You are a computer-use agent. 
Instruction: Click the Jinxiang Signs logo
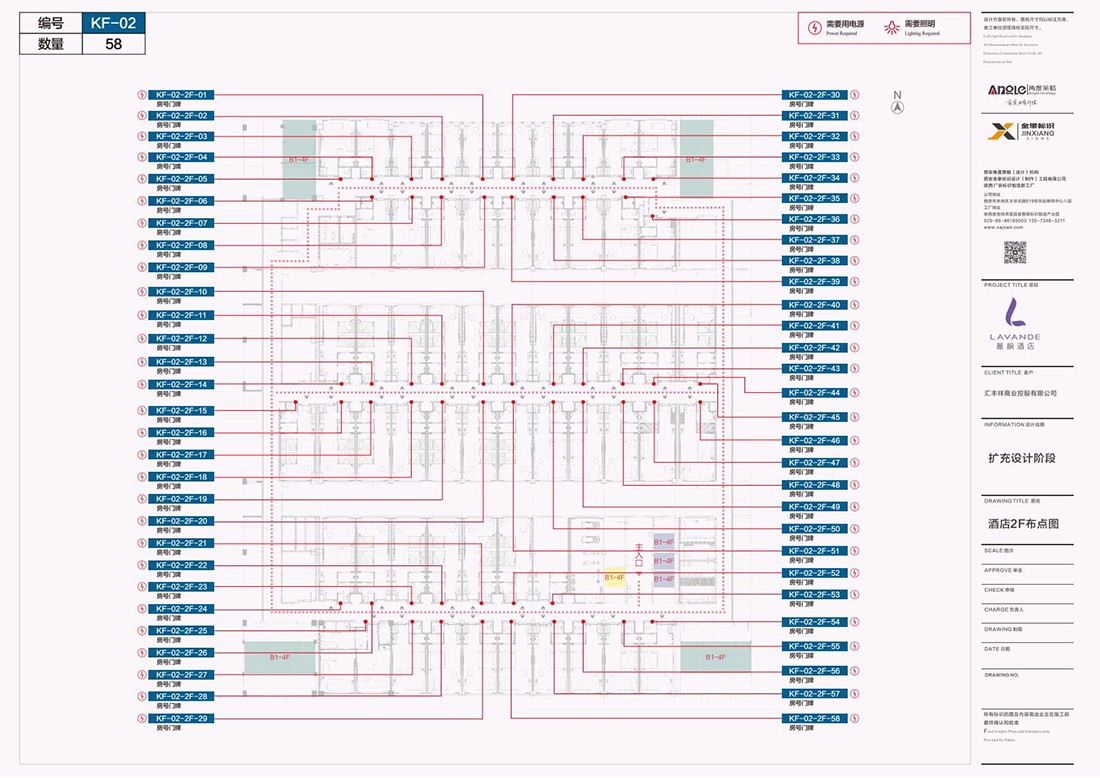pyautogui.click(x=1015, y=130)
